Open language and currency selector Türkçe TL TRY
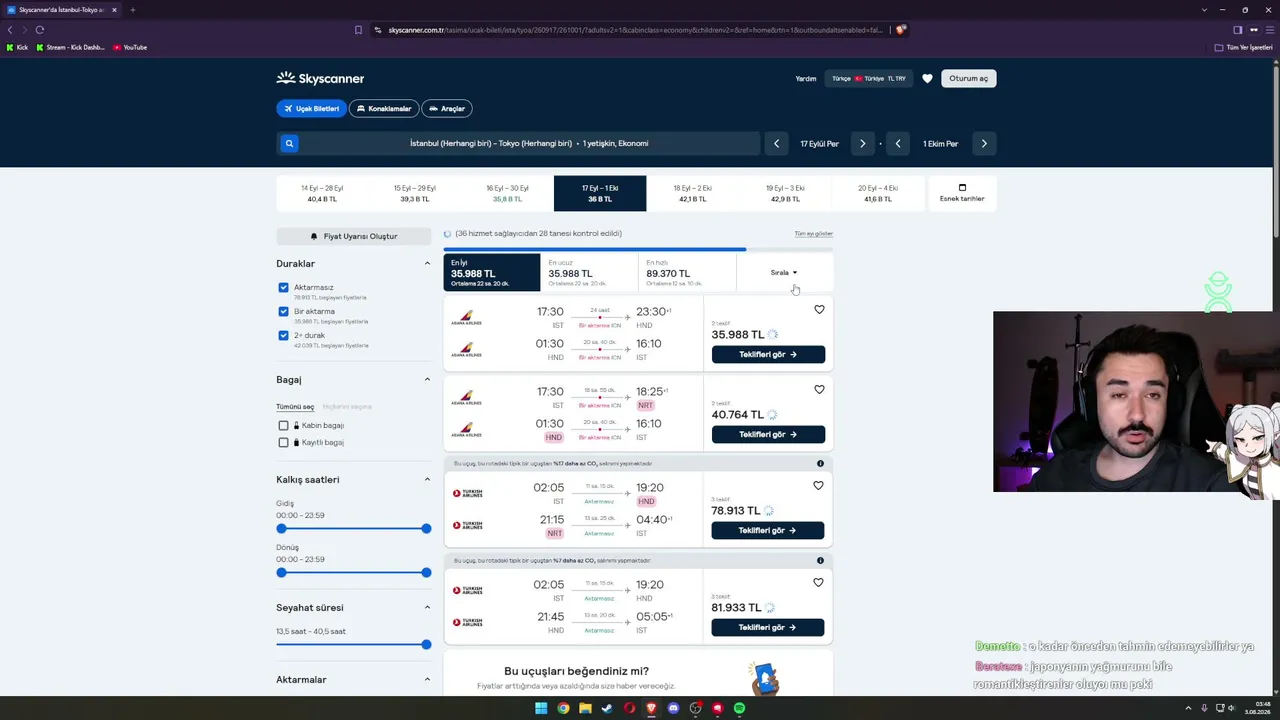Viewport: 1280px width, 720px height. point(869,78)
